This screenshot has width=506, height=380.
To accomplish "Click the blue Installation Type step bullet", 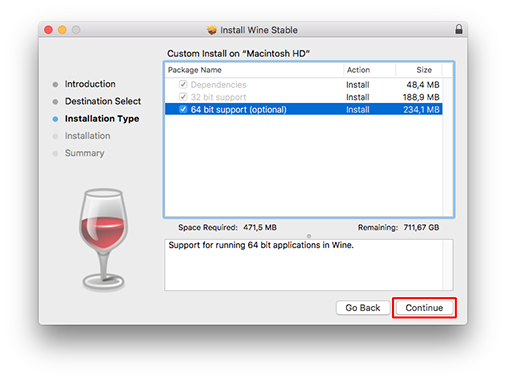I will tap(55, 119).
